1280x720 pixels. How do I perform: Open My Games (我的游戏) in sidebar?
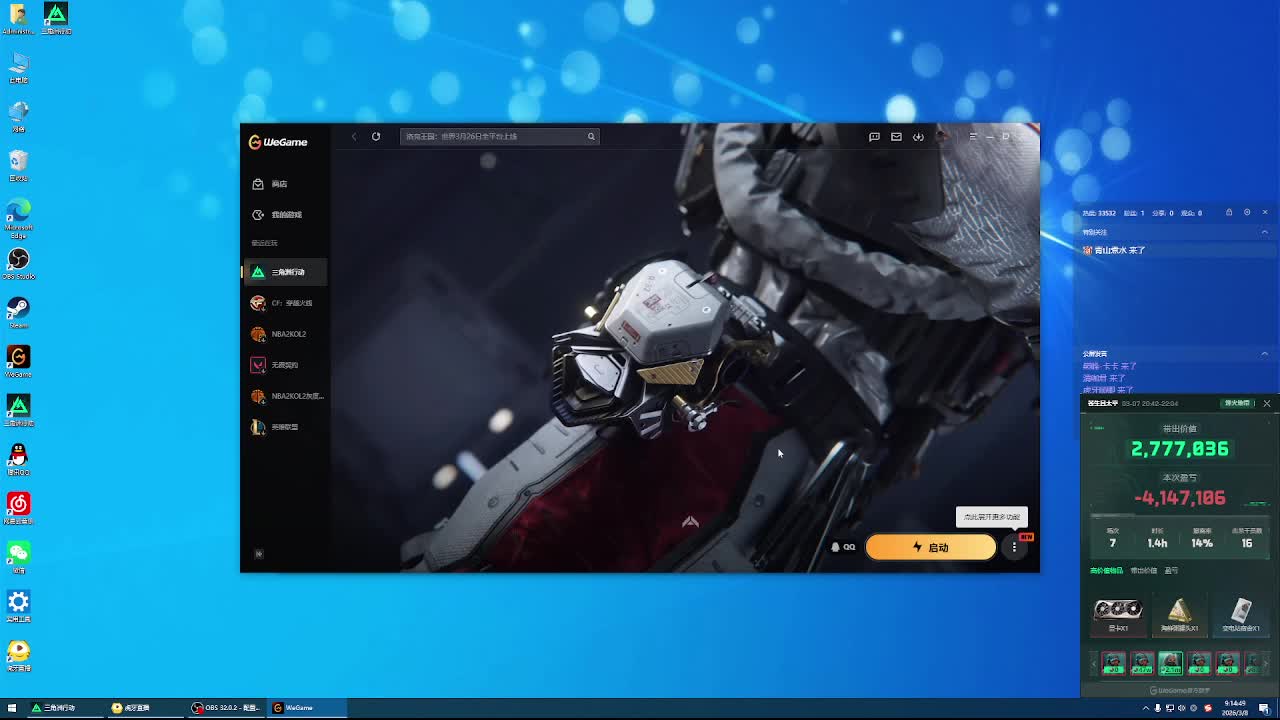coord(285,215)
